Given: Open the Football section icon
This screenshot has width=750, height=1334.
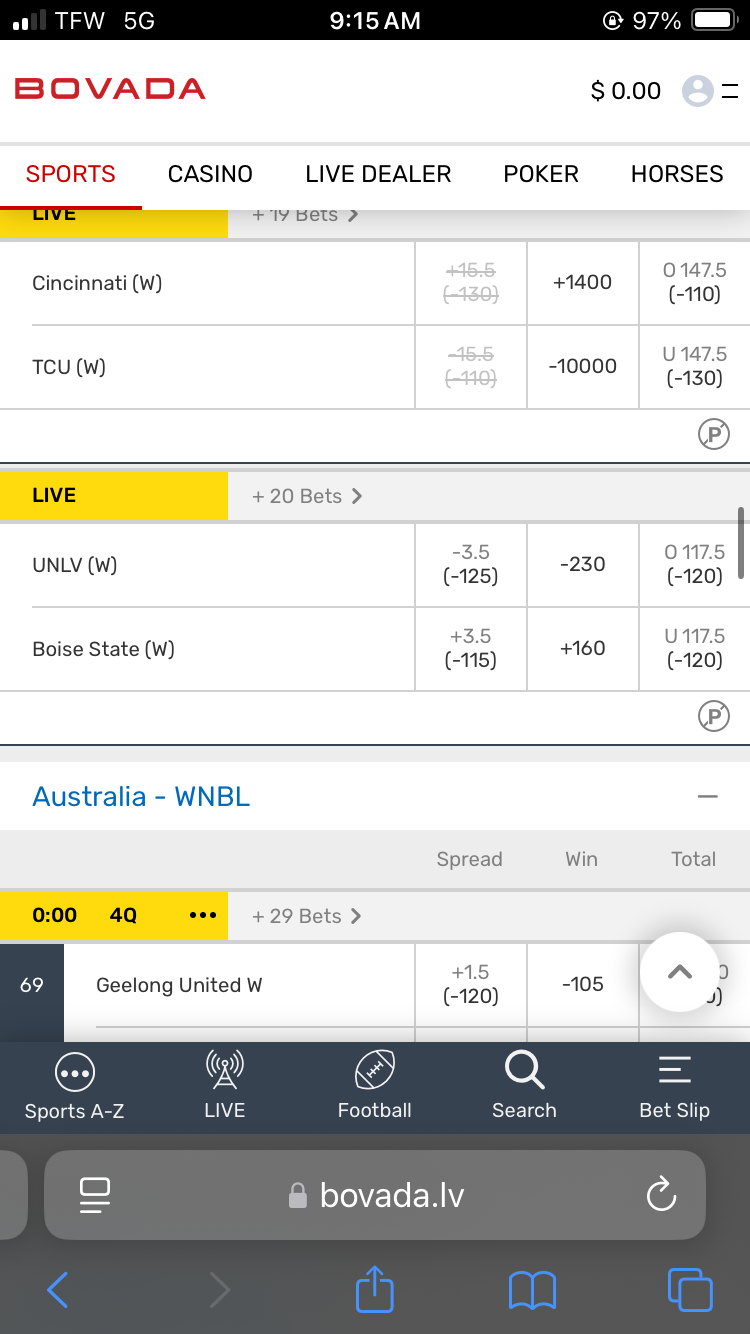Looking at the screenshot, I should pos(375,1073).
